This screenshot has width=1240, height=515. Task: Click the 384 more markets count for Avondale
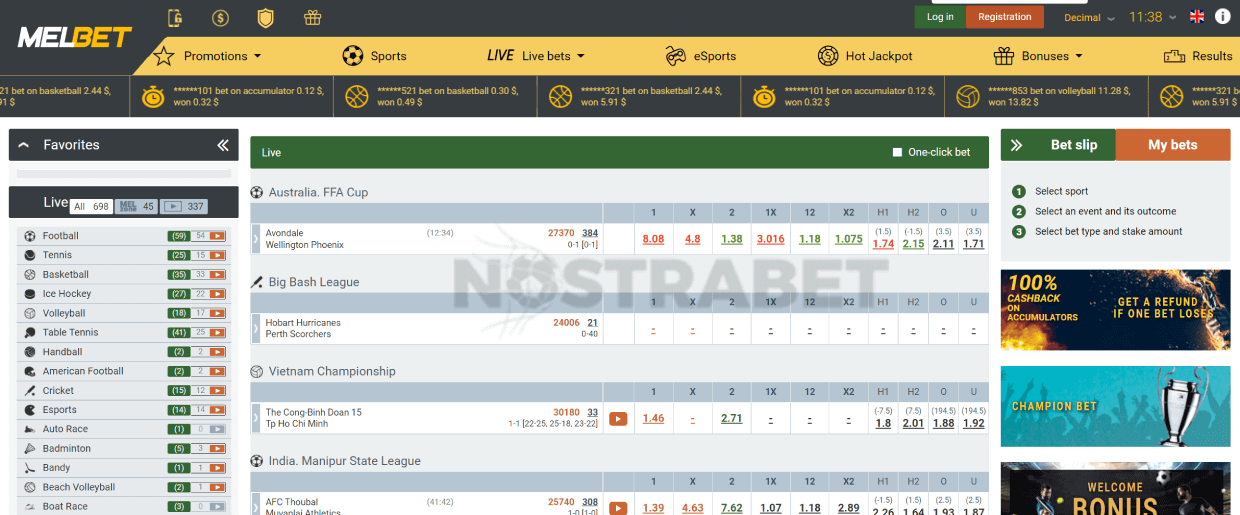pyautogui.click(x=590, y=233)
